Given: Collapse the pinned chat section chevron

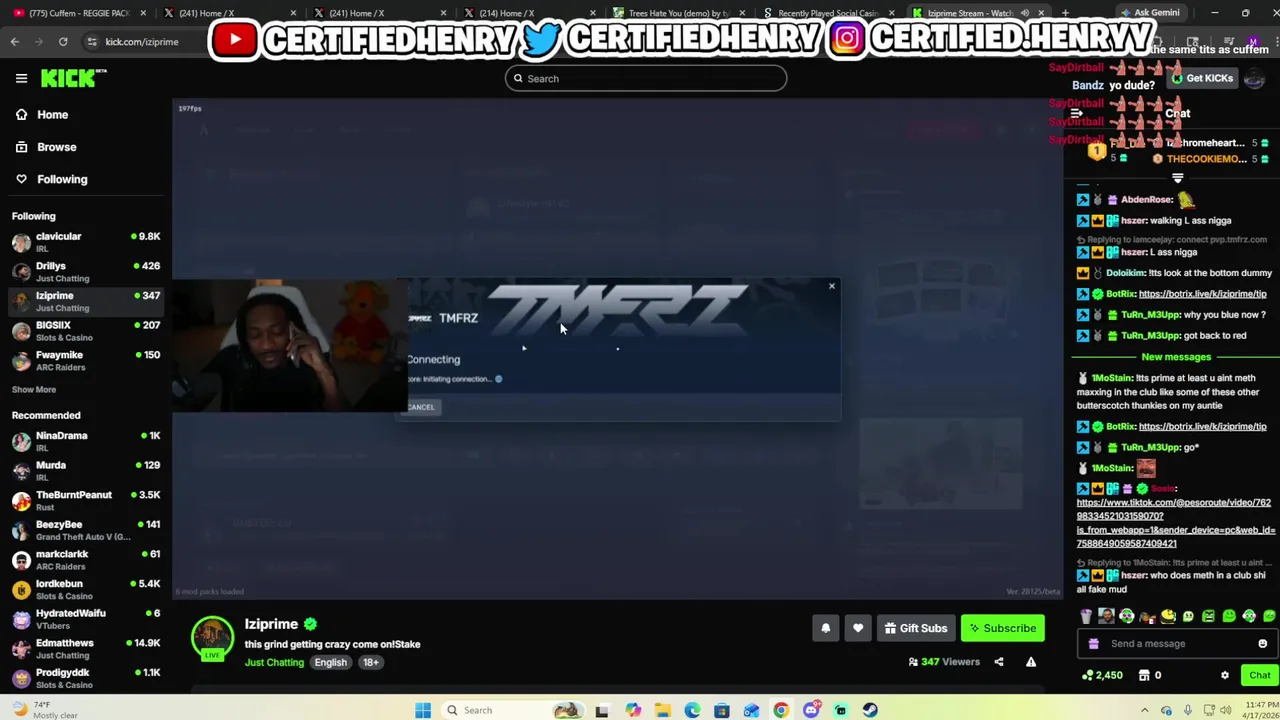Looking at the screenshot, I should pyautogui.click(x=1178, y=178).
